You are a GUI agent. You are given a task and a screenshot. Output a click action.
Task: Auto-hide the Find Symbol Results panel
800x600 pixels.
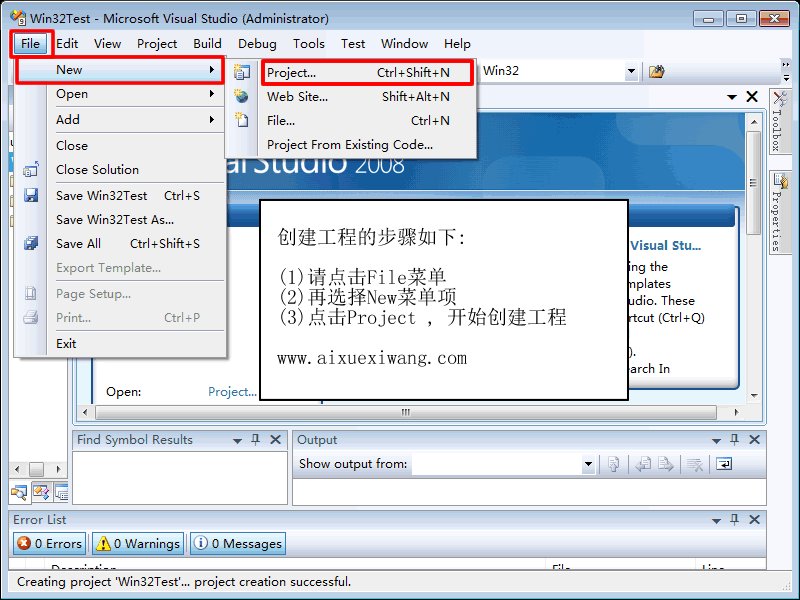point(256,440)
